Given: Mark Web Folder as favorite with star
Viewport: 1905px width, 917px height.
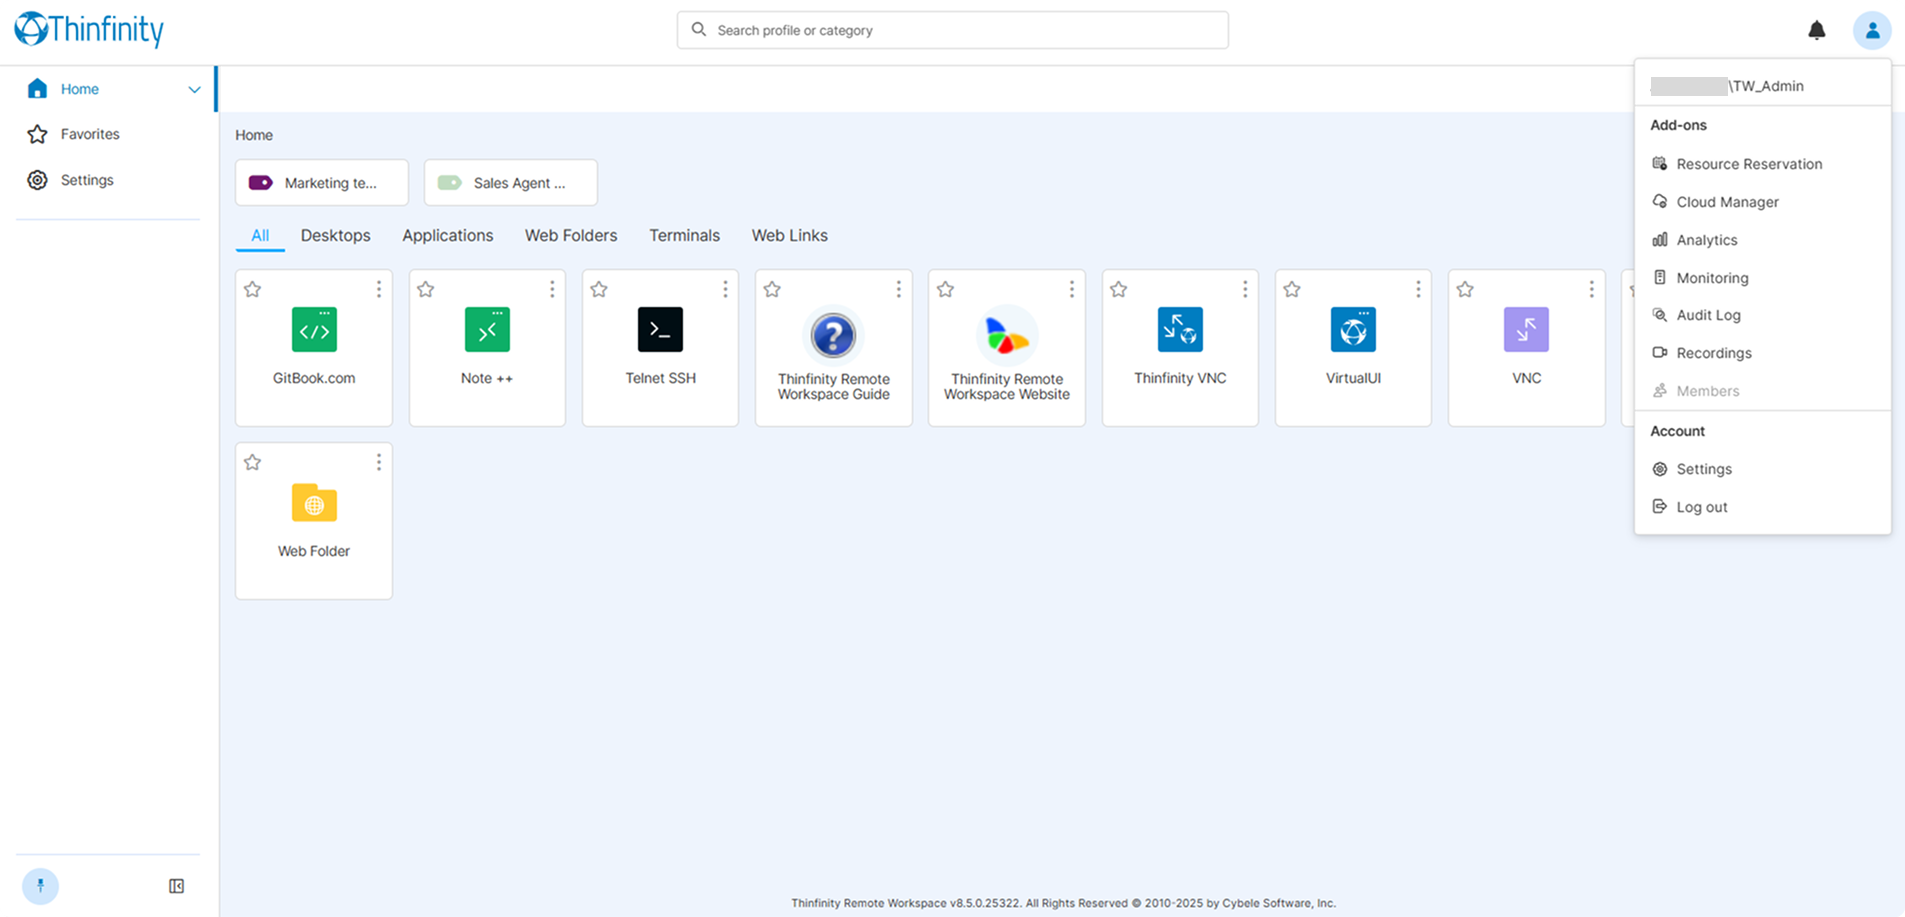Looking at the screenshot, I should (x=253, y=463).
